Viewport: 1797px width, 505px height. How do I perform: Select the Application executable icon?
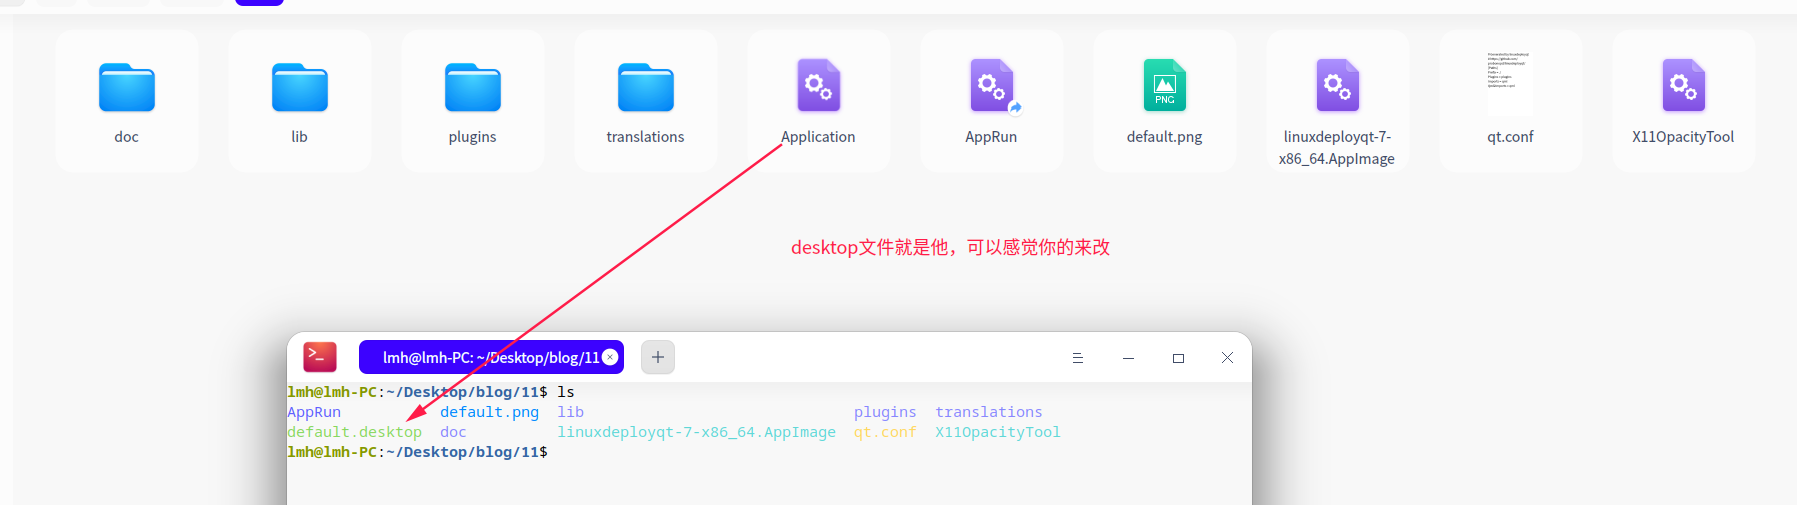[819, 85]
